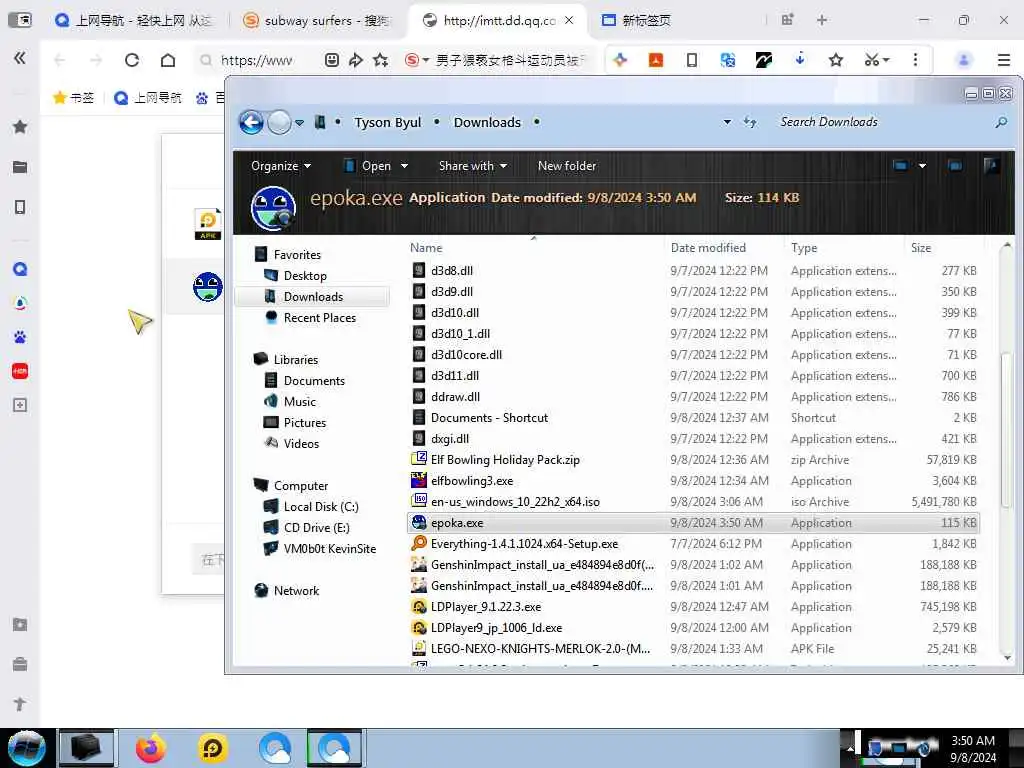Click the Open button in Explorer toolbar

[368, 166]
